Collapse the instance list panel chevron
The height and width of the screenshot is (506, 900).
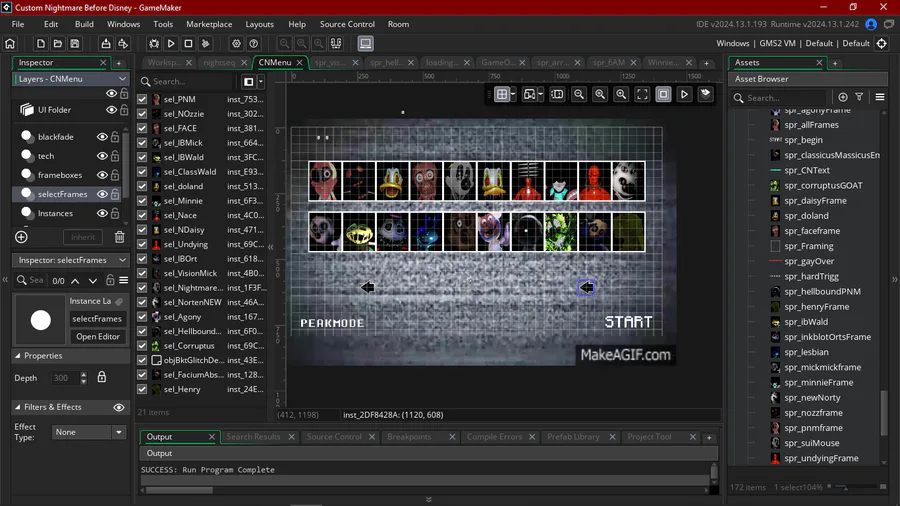270,247
